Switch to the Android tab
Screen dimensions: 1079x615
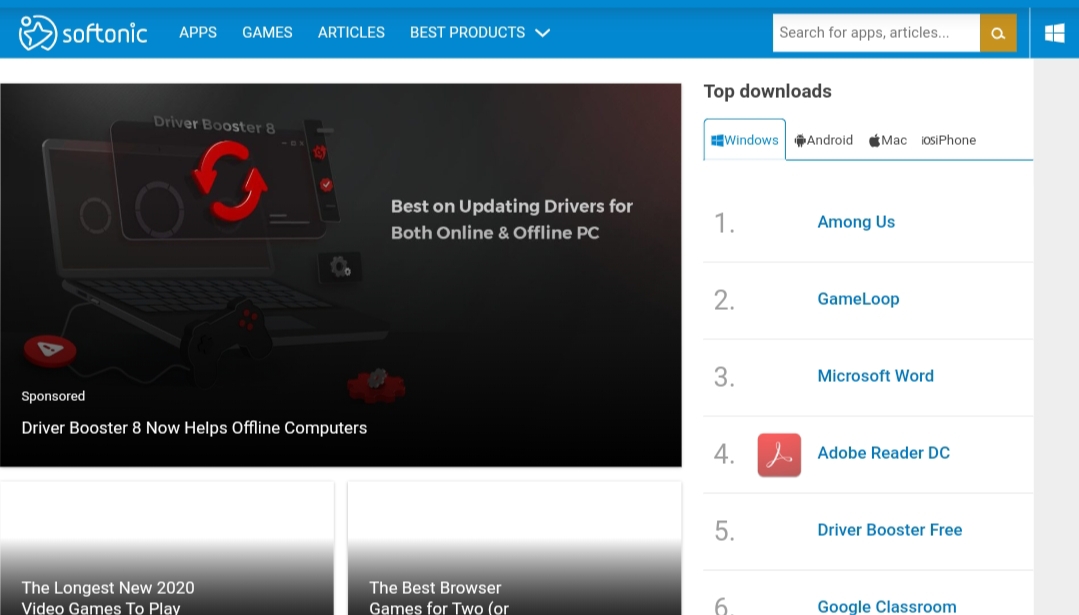pos(824,140)
